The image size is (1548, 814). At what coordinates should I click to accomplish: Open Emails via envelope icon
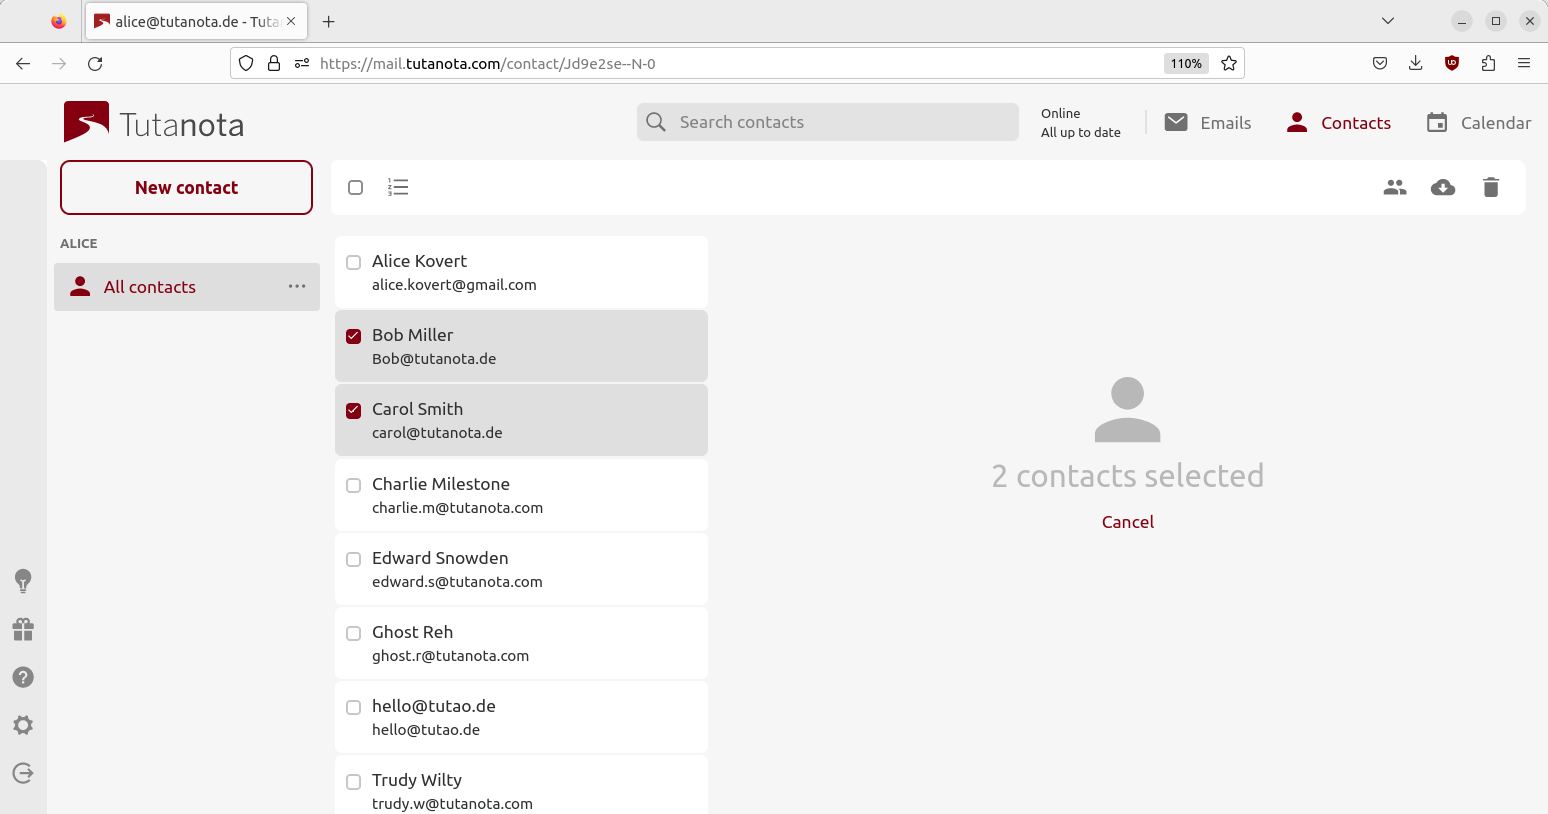tap(1177, 122)
